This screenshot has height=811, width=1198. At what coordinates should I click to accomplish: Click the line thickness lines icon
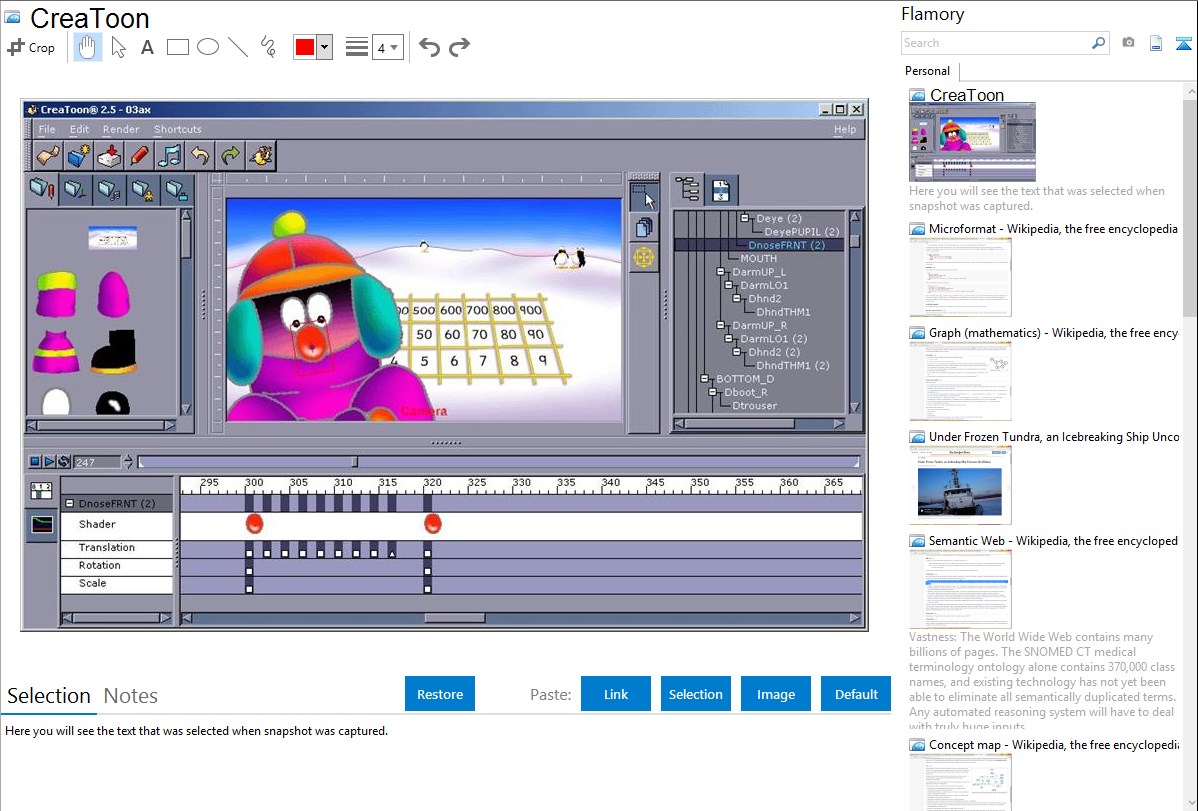[x=357, y=47]
